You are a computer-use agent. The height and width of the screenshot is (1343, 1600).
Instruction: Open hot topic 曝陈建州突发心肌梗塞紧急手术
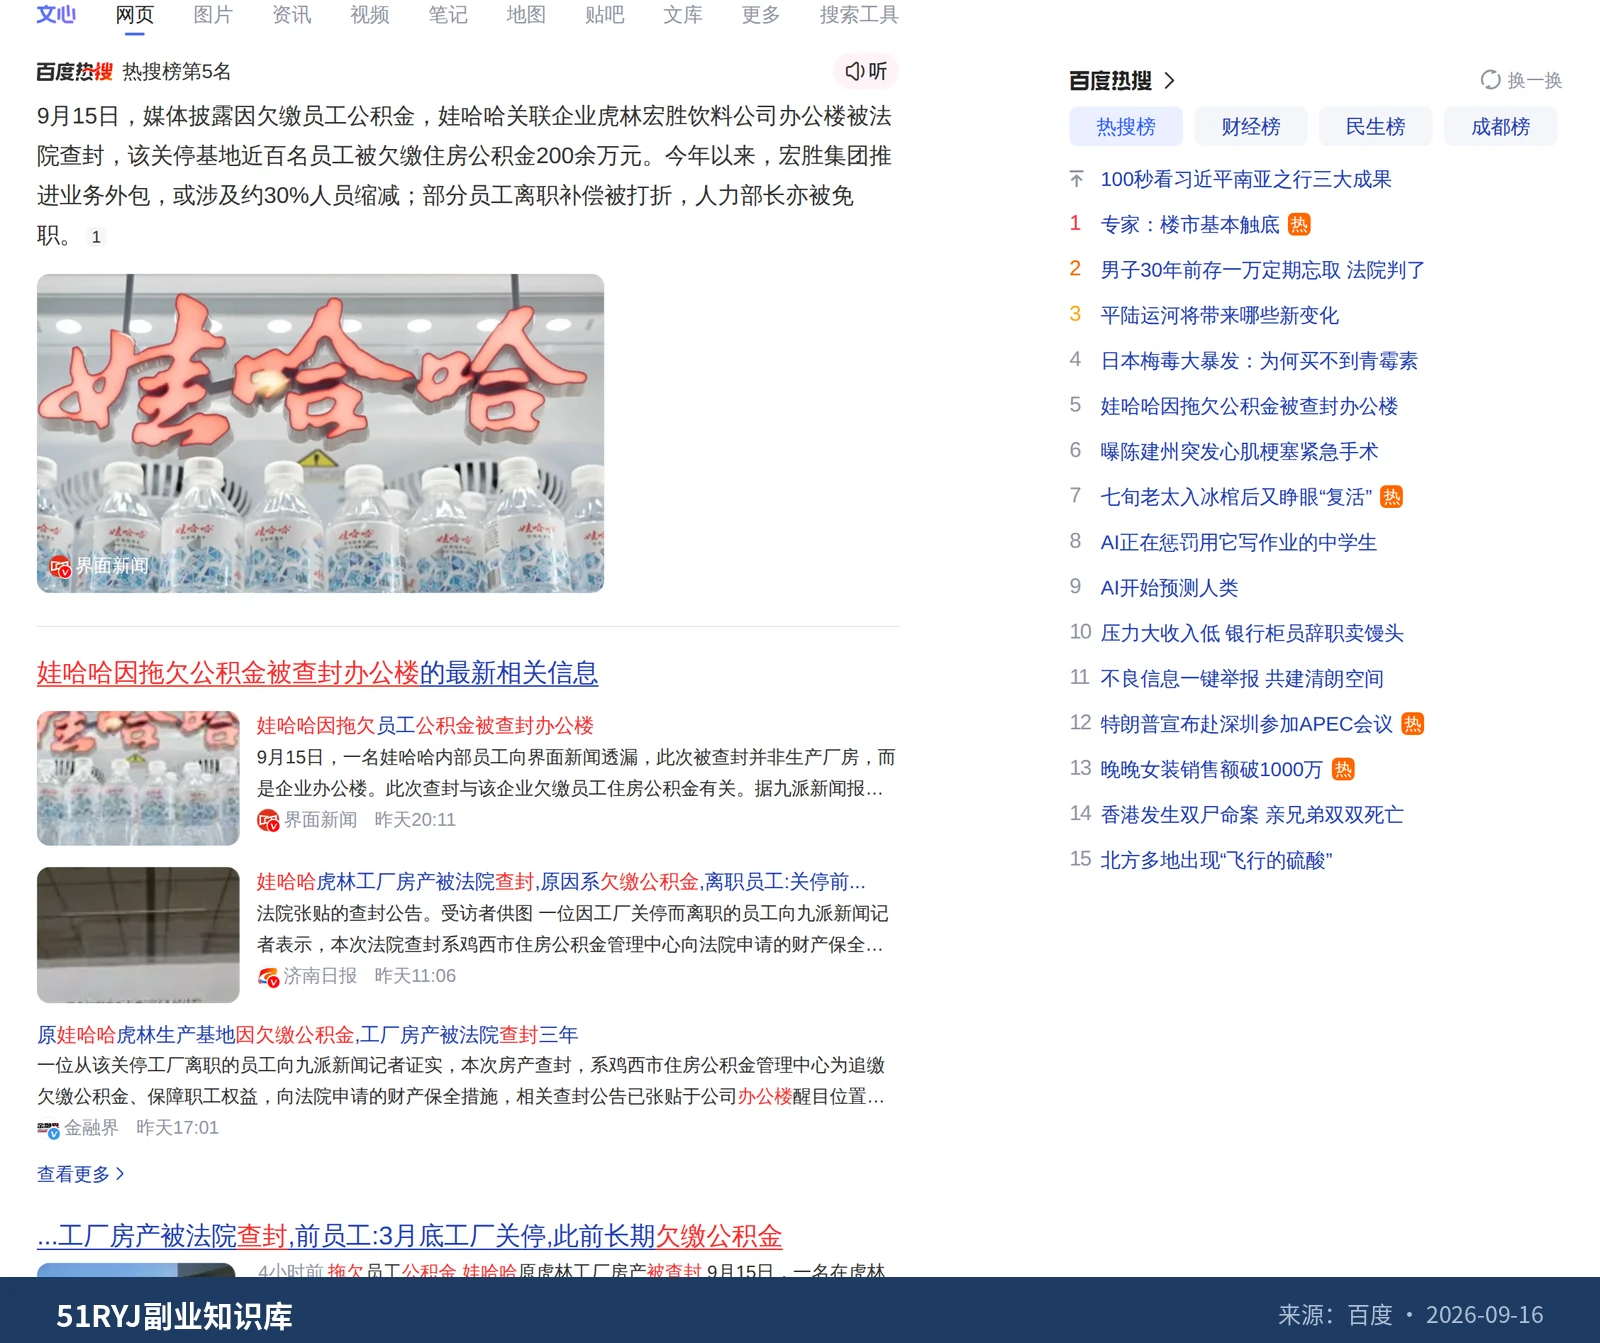click(1239, 452)
